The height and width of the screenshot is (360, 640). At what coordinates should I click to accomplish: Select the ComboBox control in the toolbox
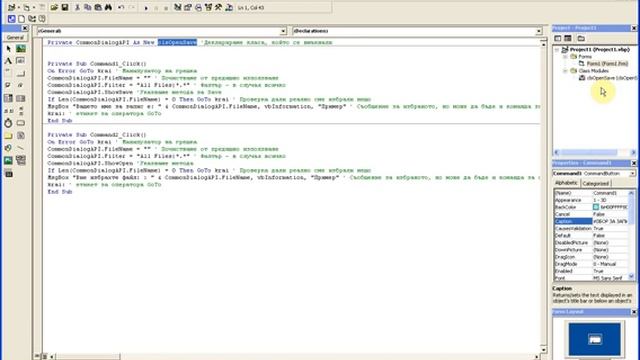(9, 98)
